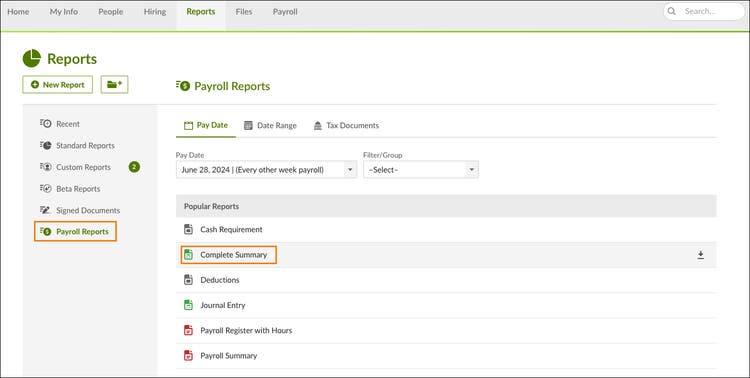This screenshot has height=378, width=750.
Task: Click the Beta Reports sidebar icon
Action: tap(45, 189)
